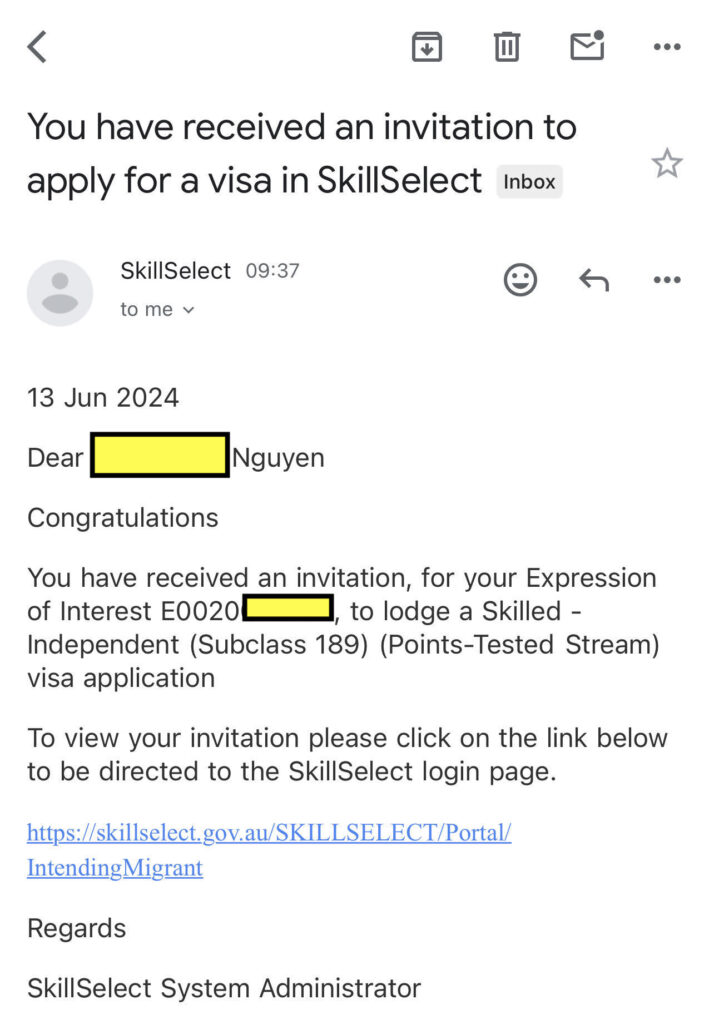Expand the "to me" recipient details
714x1024 pixels.
(157, 310)
